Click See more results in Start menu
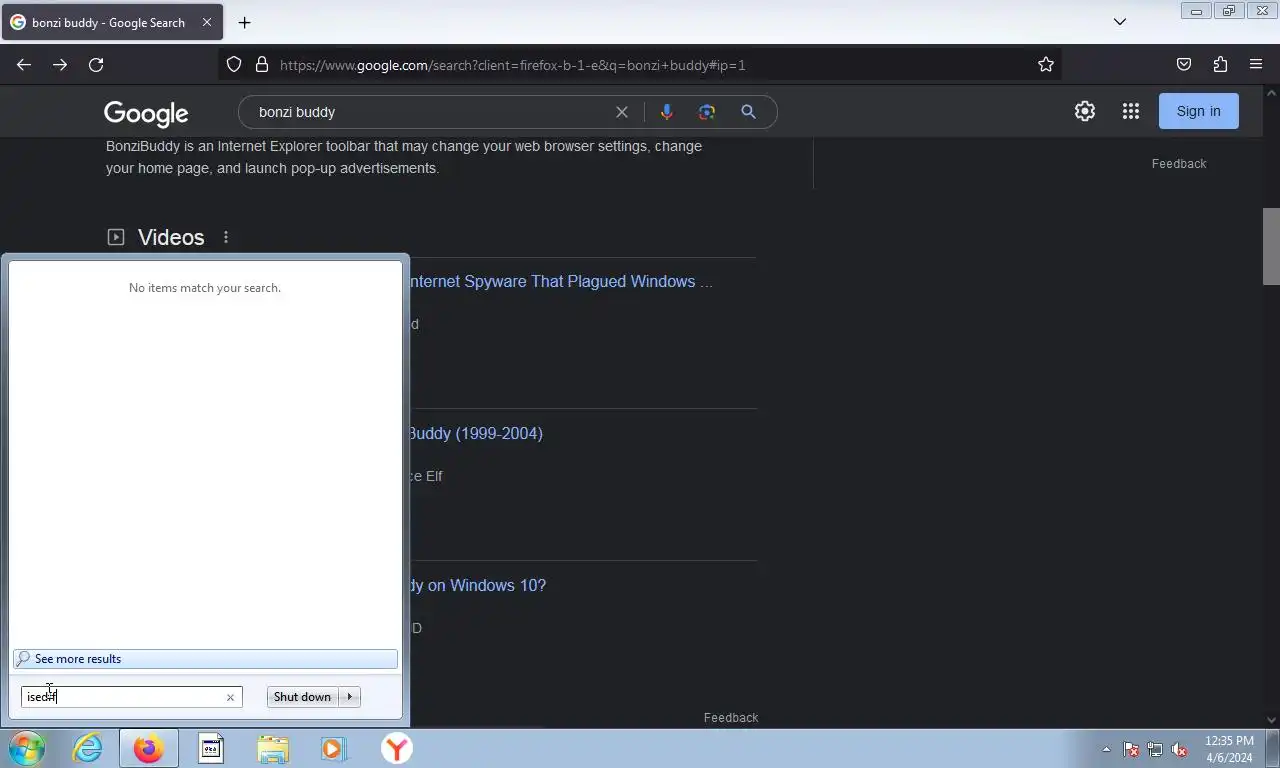 tap(205, 659)
